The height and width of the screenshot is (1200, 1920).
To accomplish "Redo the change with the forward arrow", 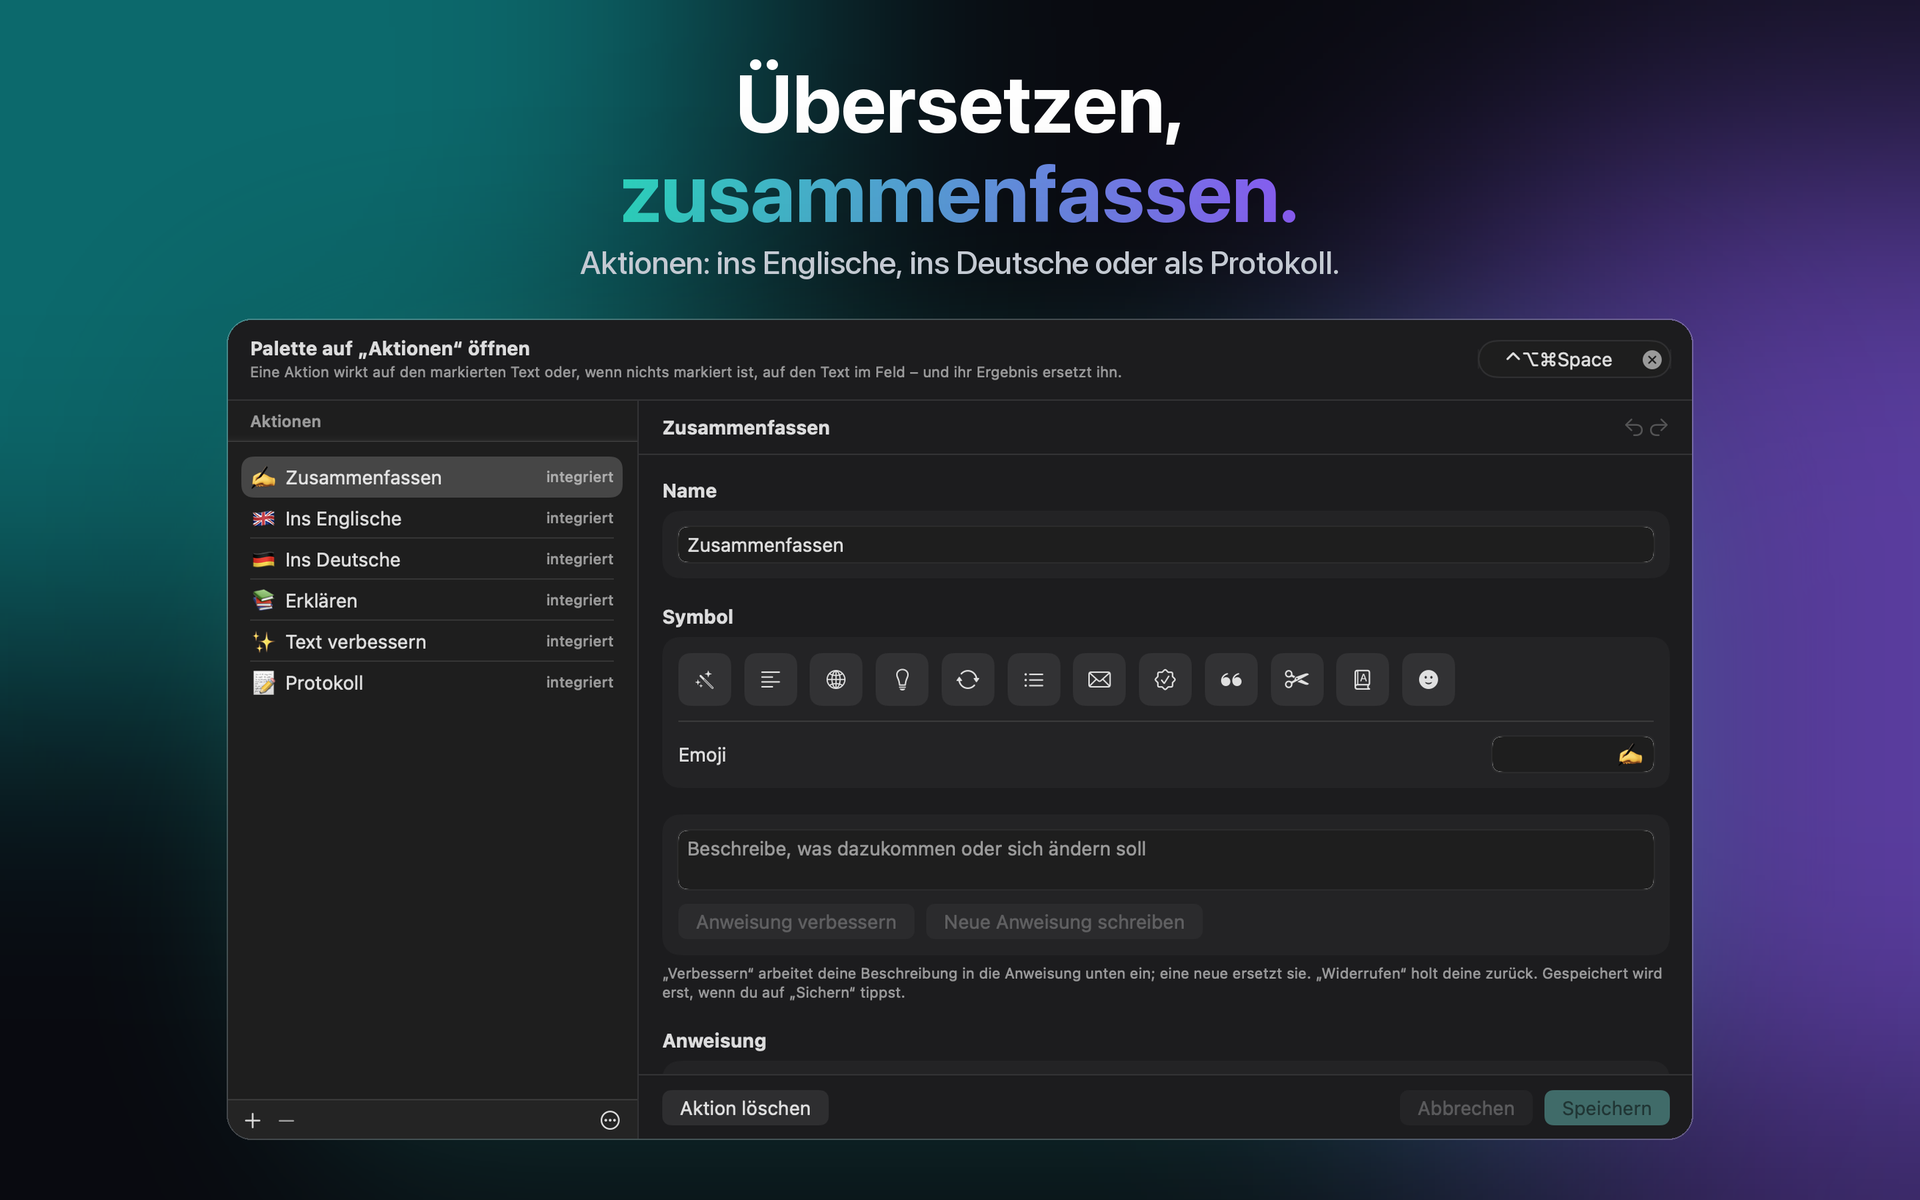I will 1659,428.
